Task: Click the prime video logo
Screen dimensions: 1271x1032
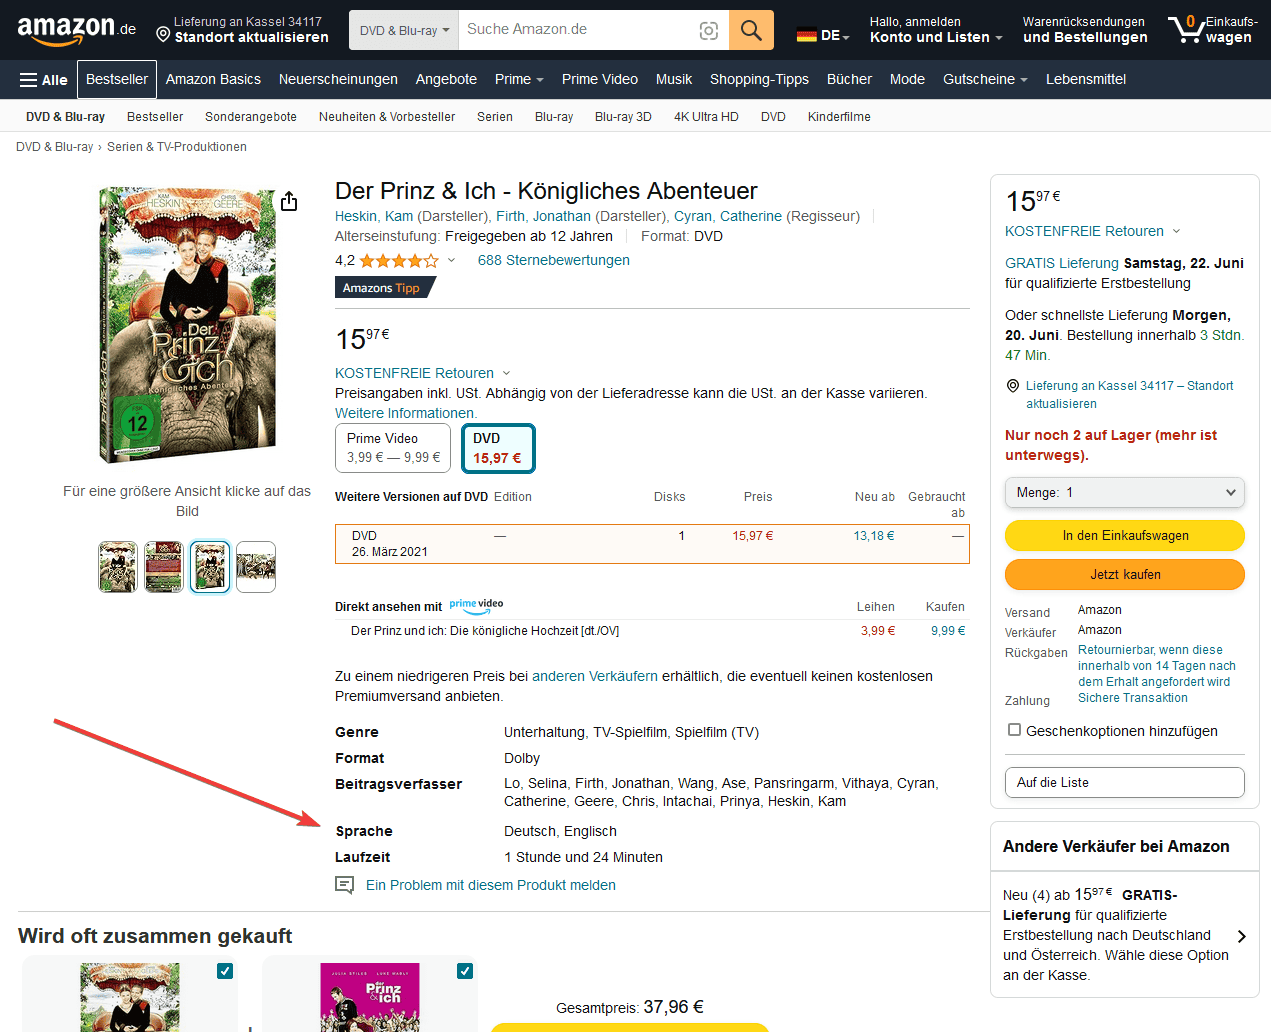Action: coord(476,606)
